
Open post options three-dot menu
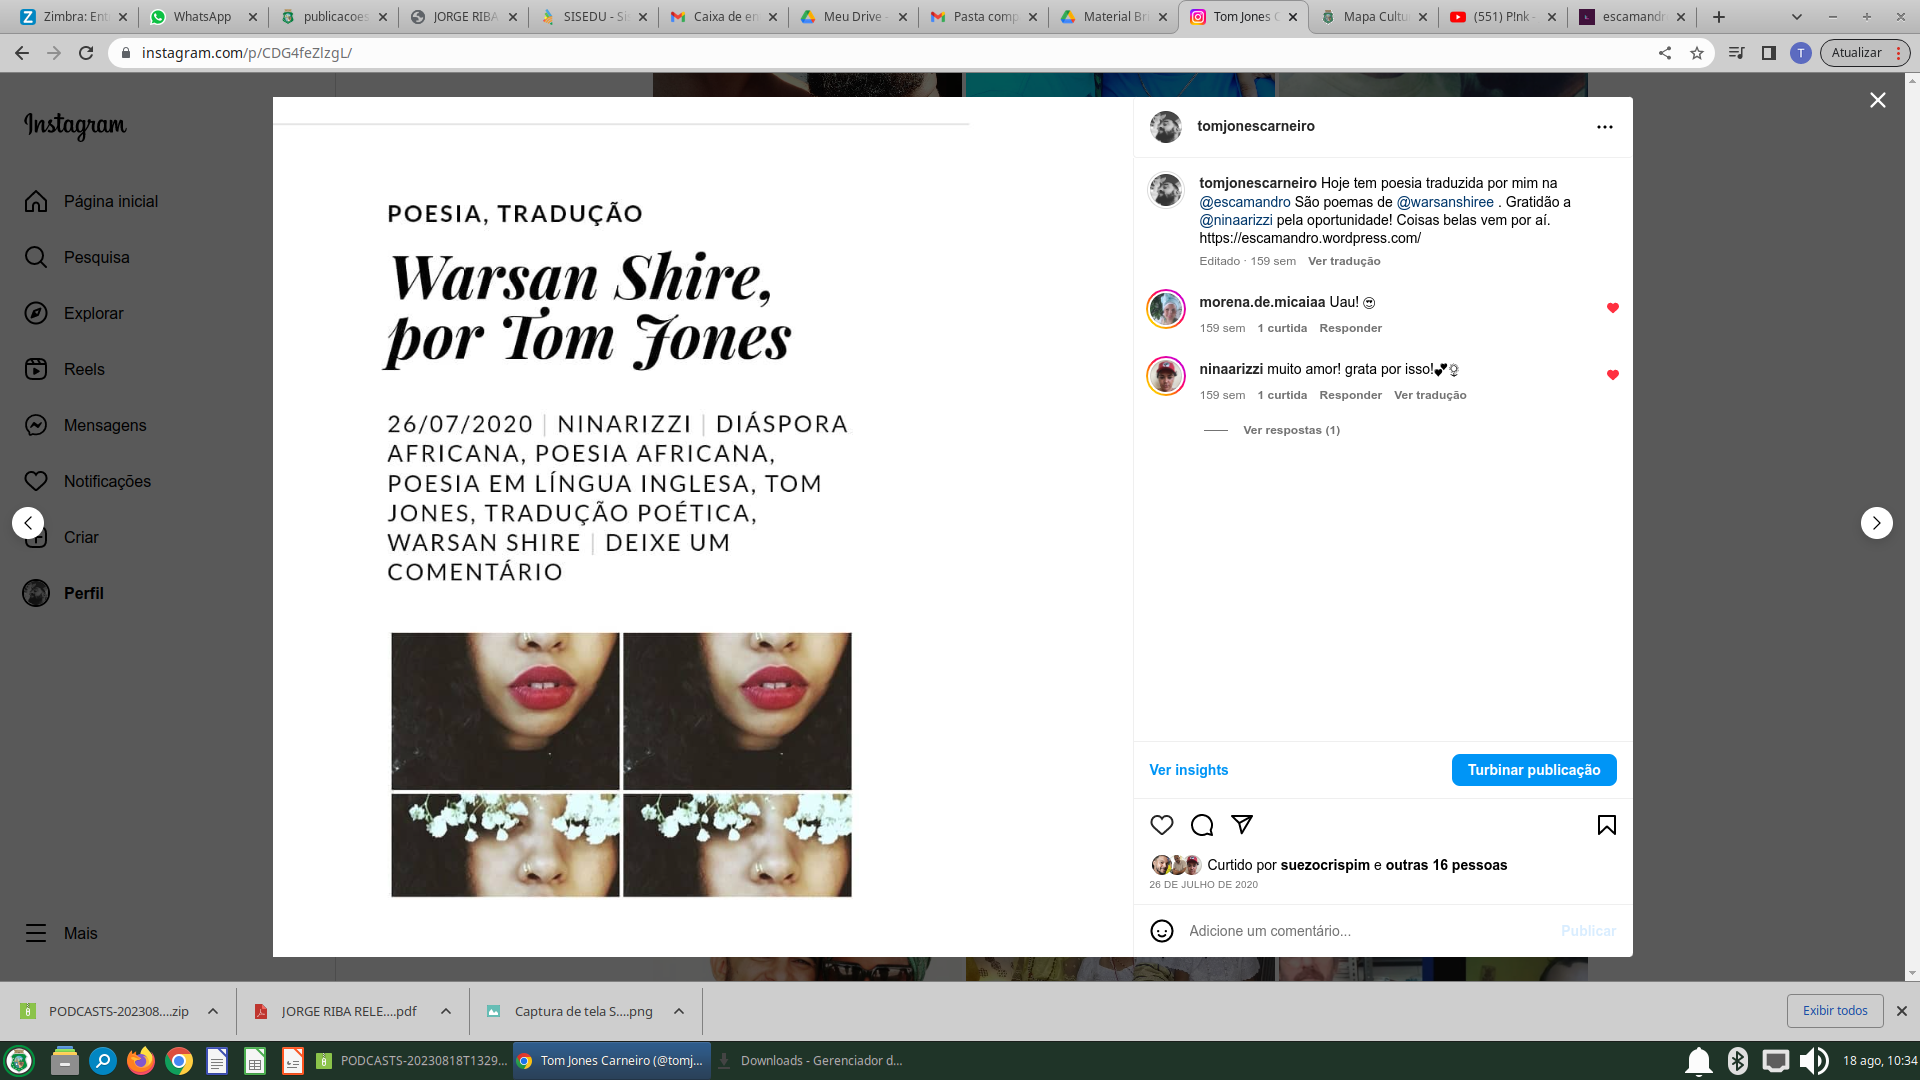pos(1604,127)
